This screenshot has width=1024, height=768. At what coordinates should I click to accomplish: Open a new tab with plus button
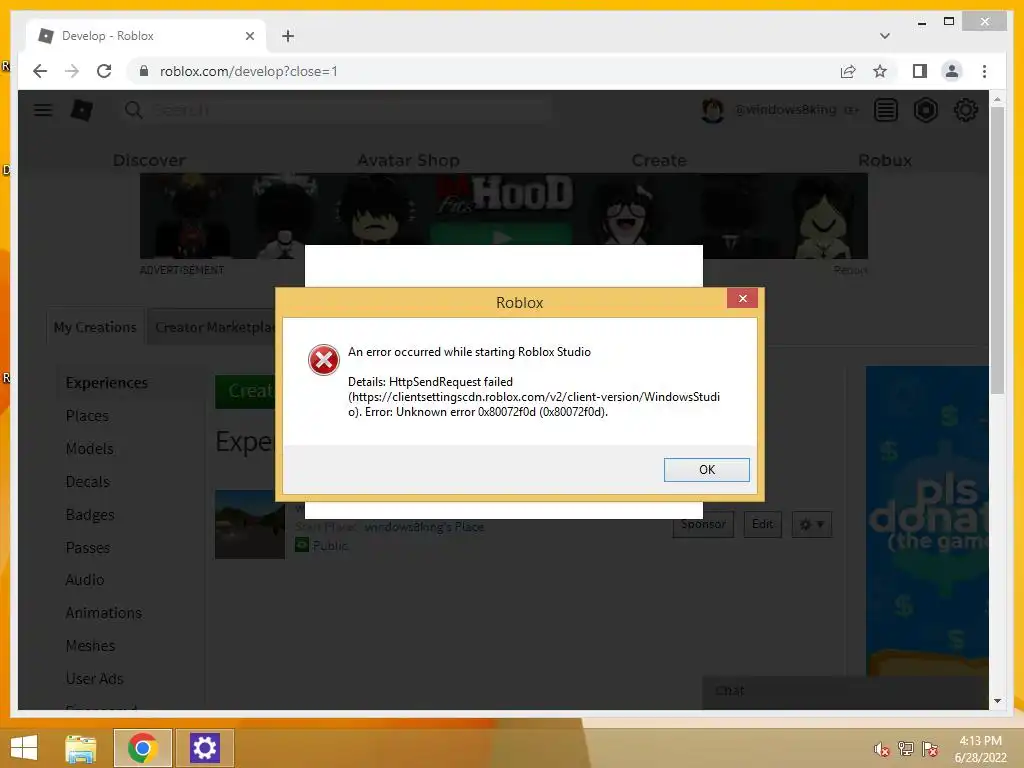288,36
